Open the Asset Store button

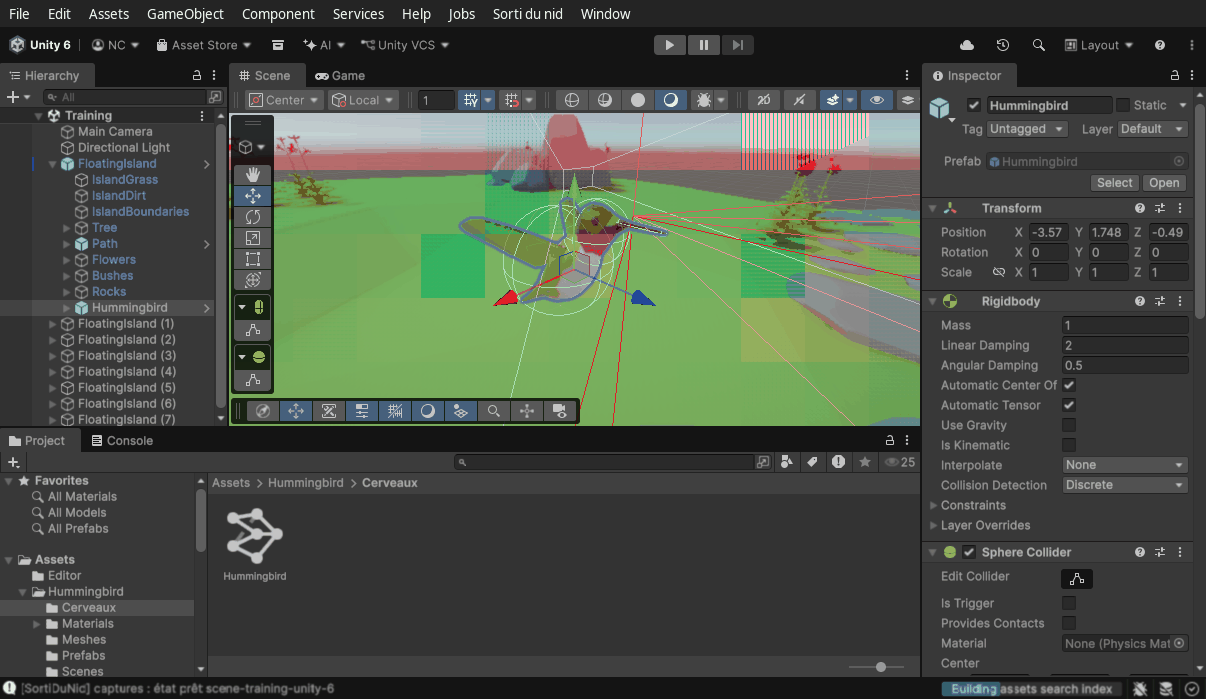203,45
